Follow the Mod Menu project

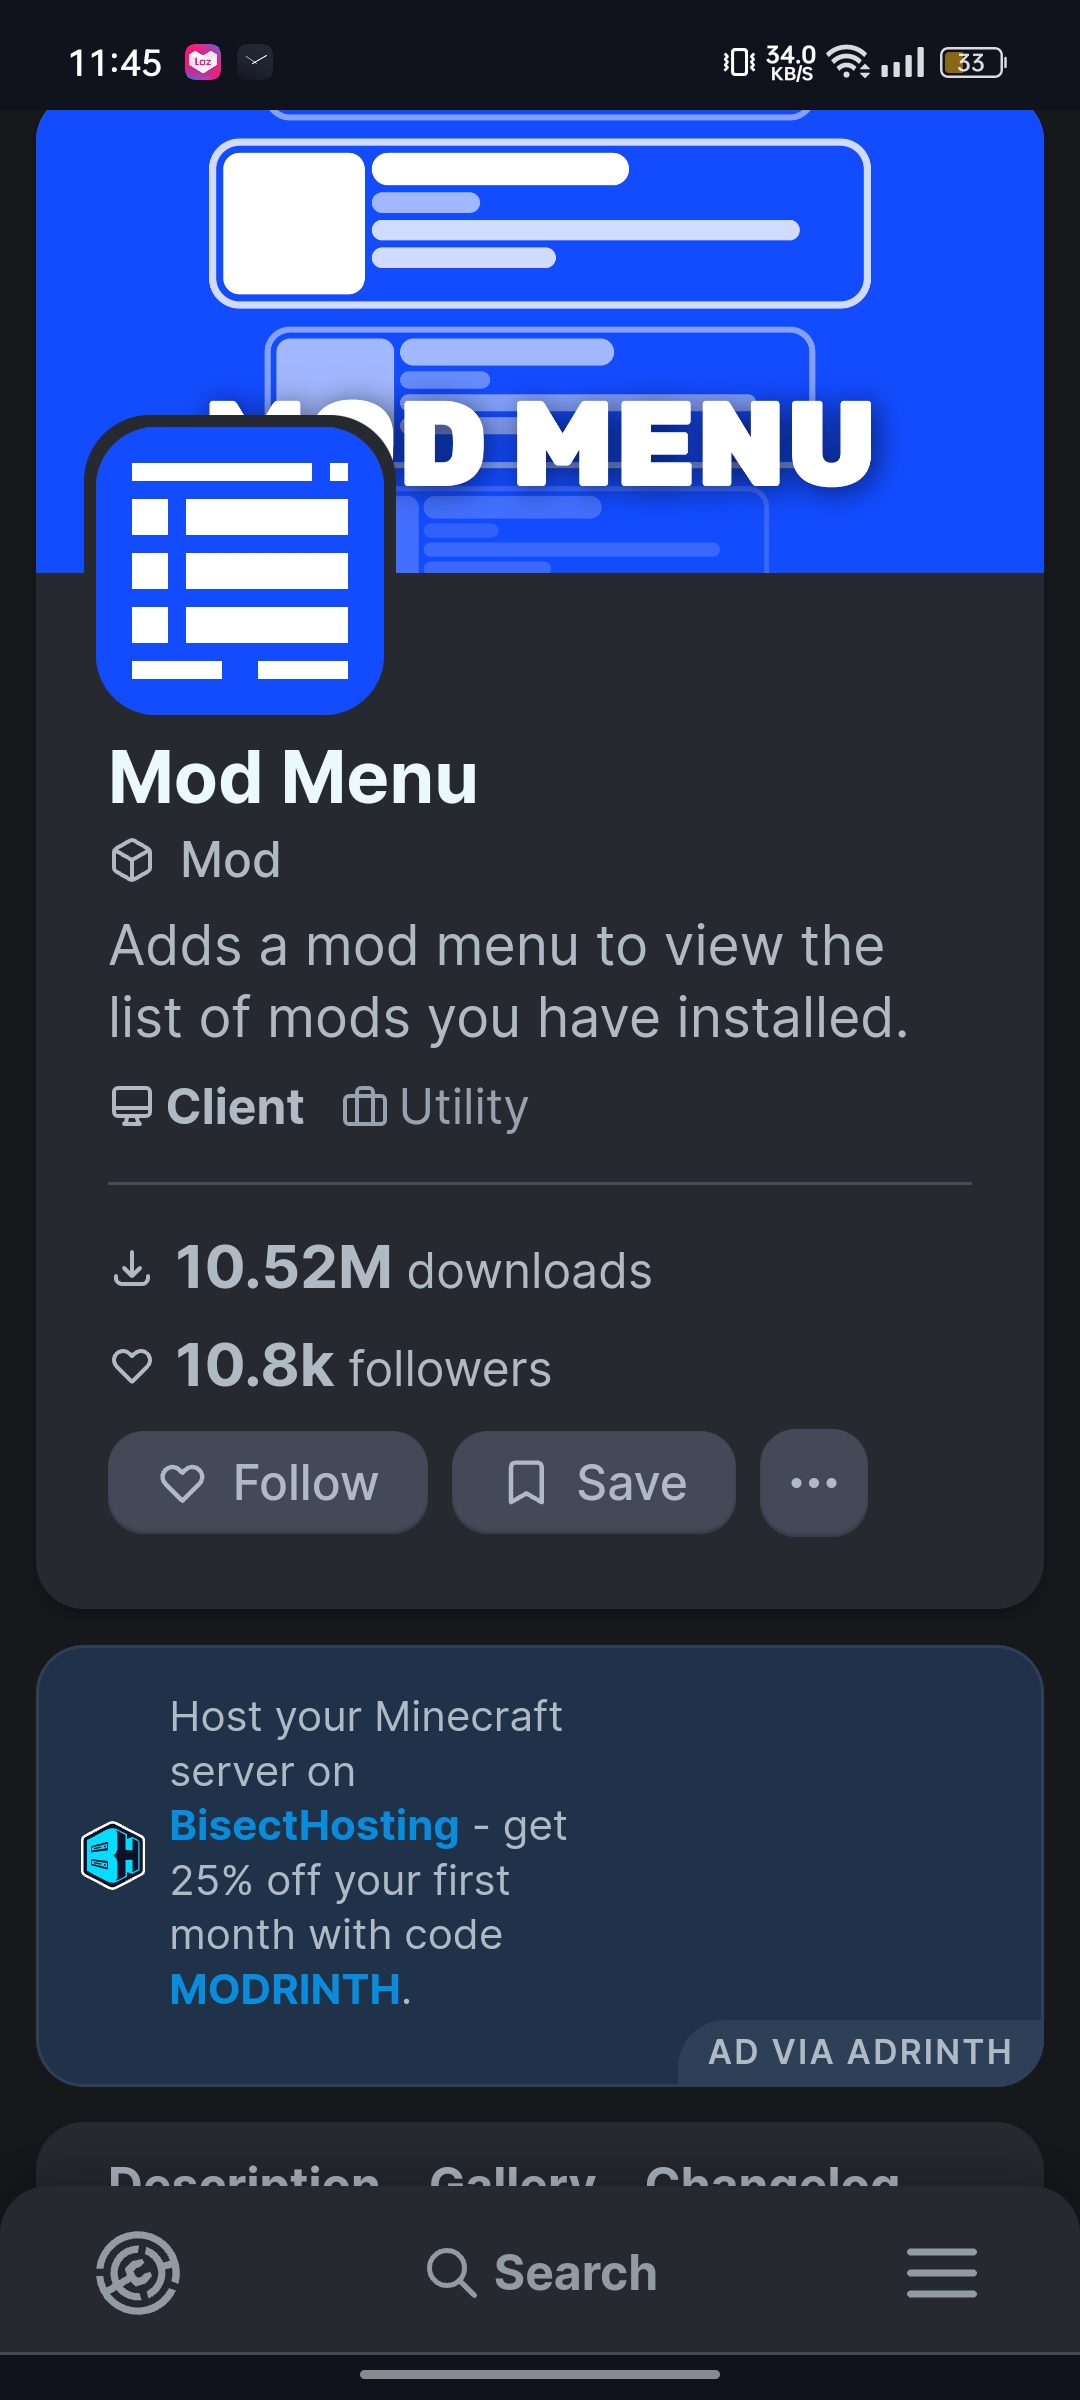(268, 1482)
